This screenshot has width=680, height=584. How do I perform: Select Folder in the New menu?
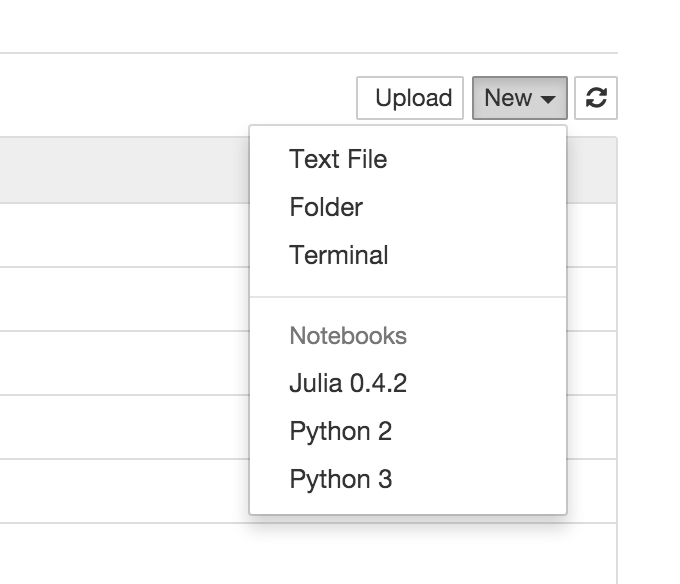pyautogui.click(x=408, y=207)
